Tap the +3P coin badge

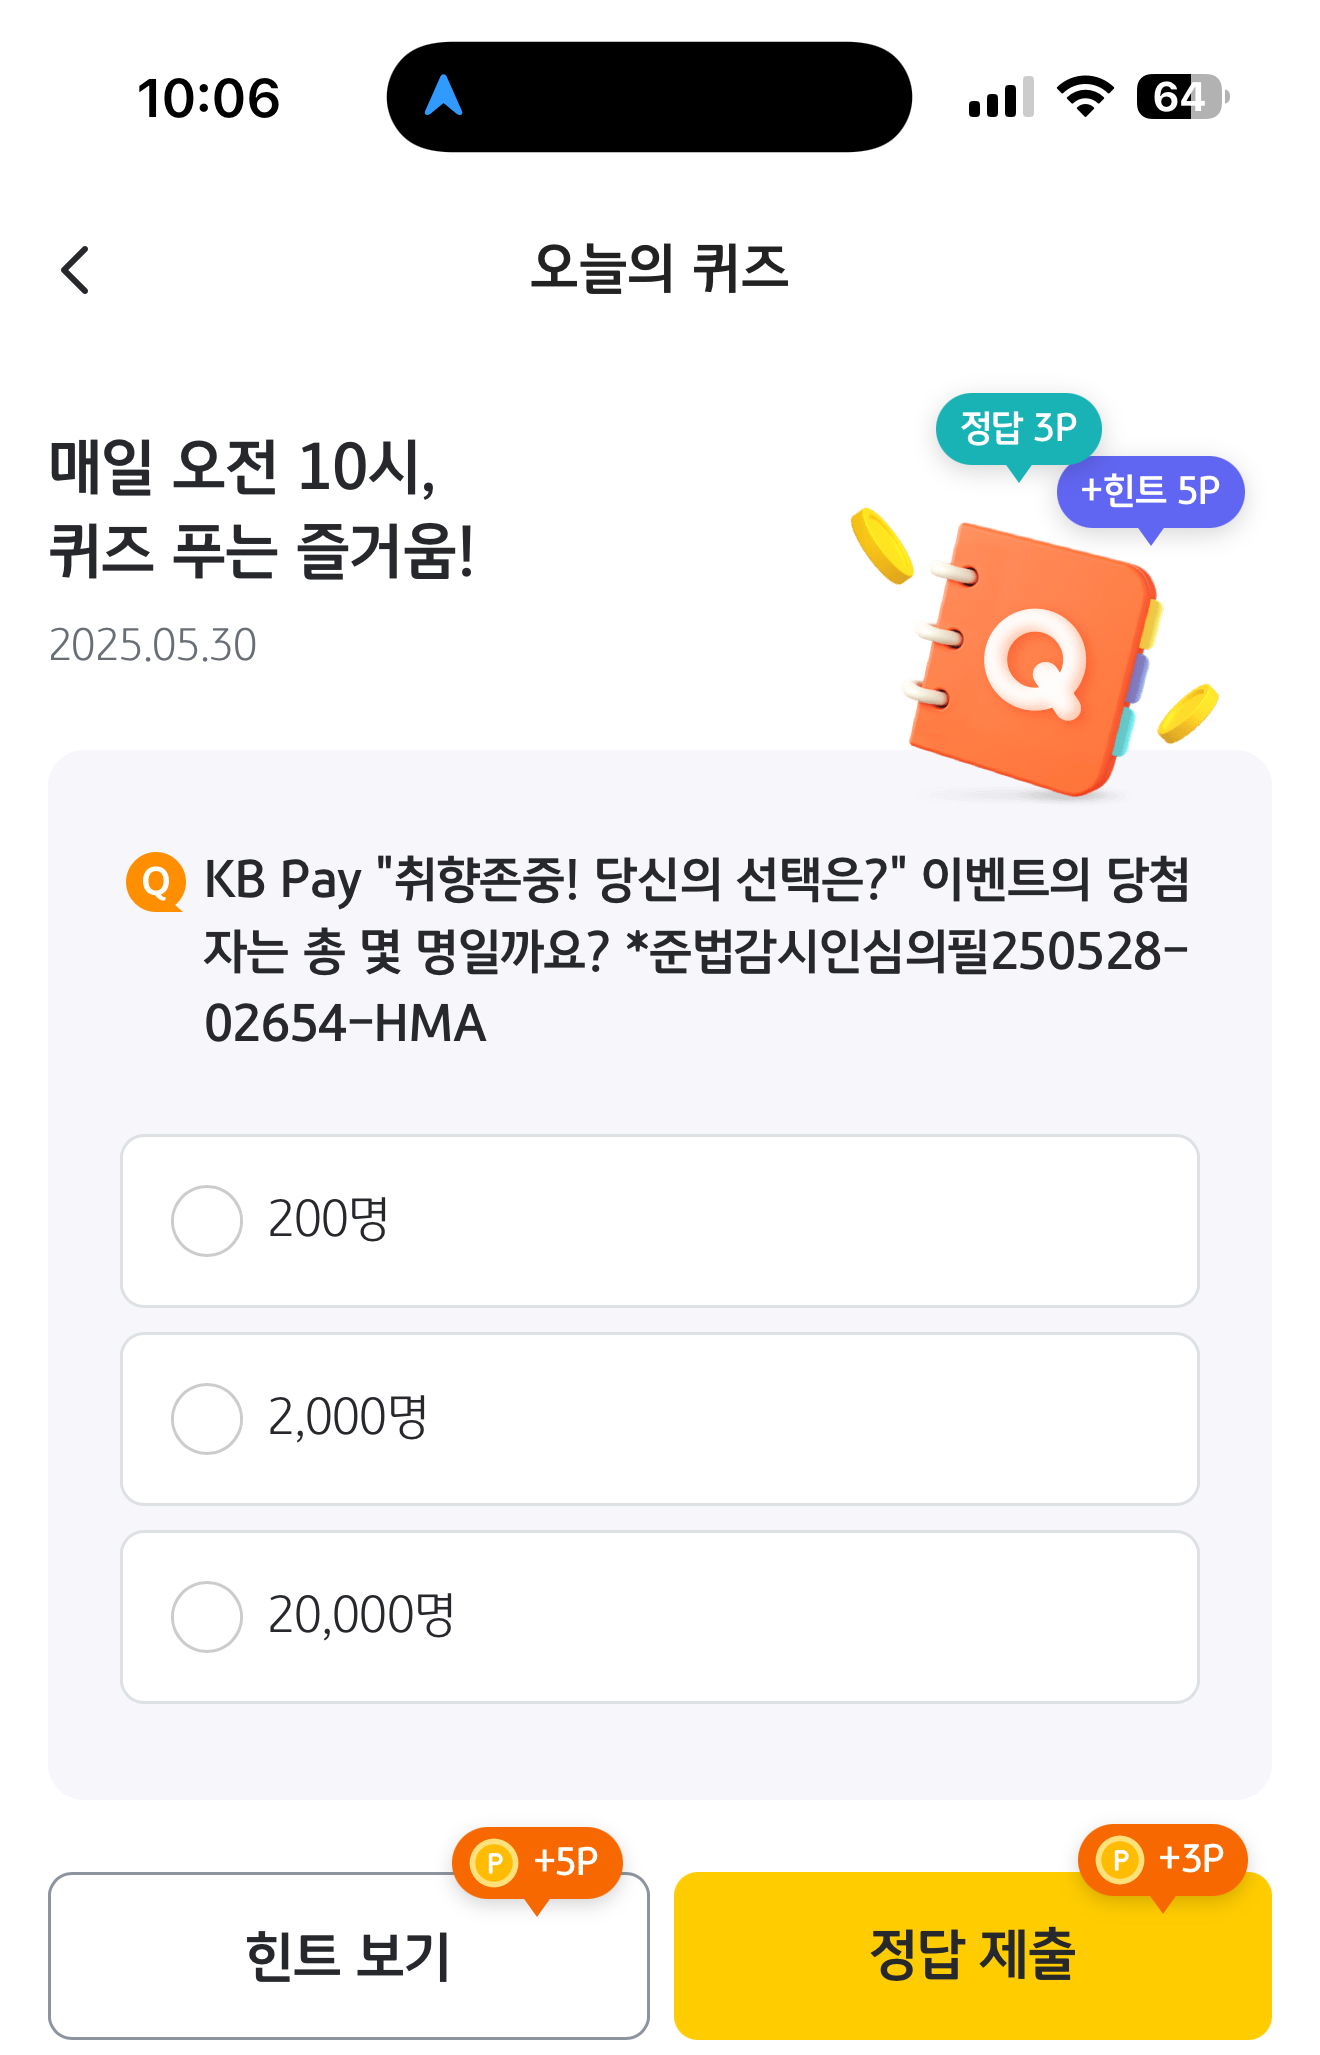pyautogui.click(x=1162, y=1860)
